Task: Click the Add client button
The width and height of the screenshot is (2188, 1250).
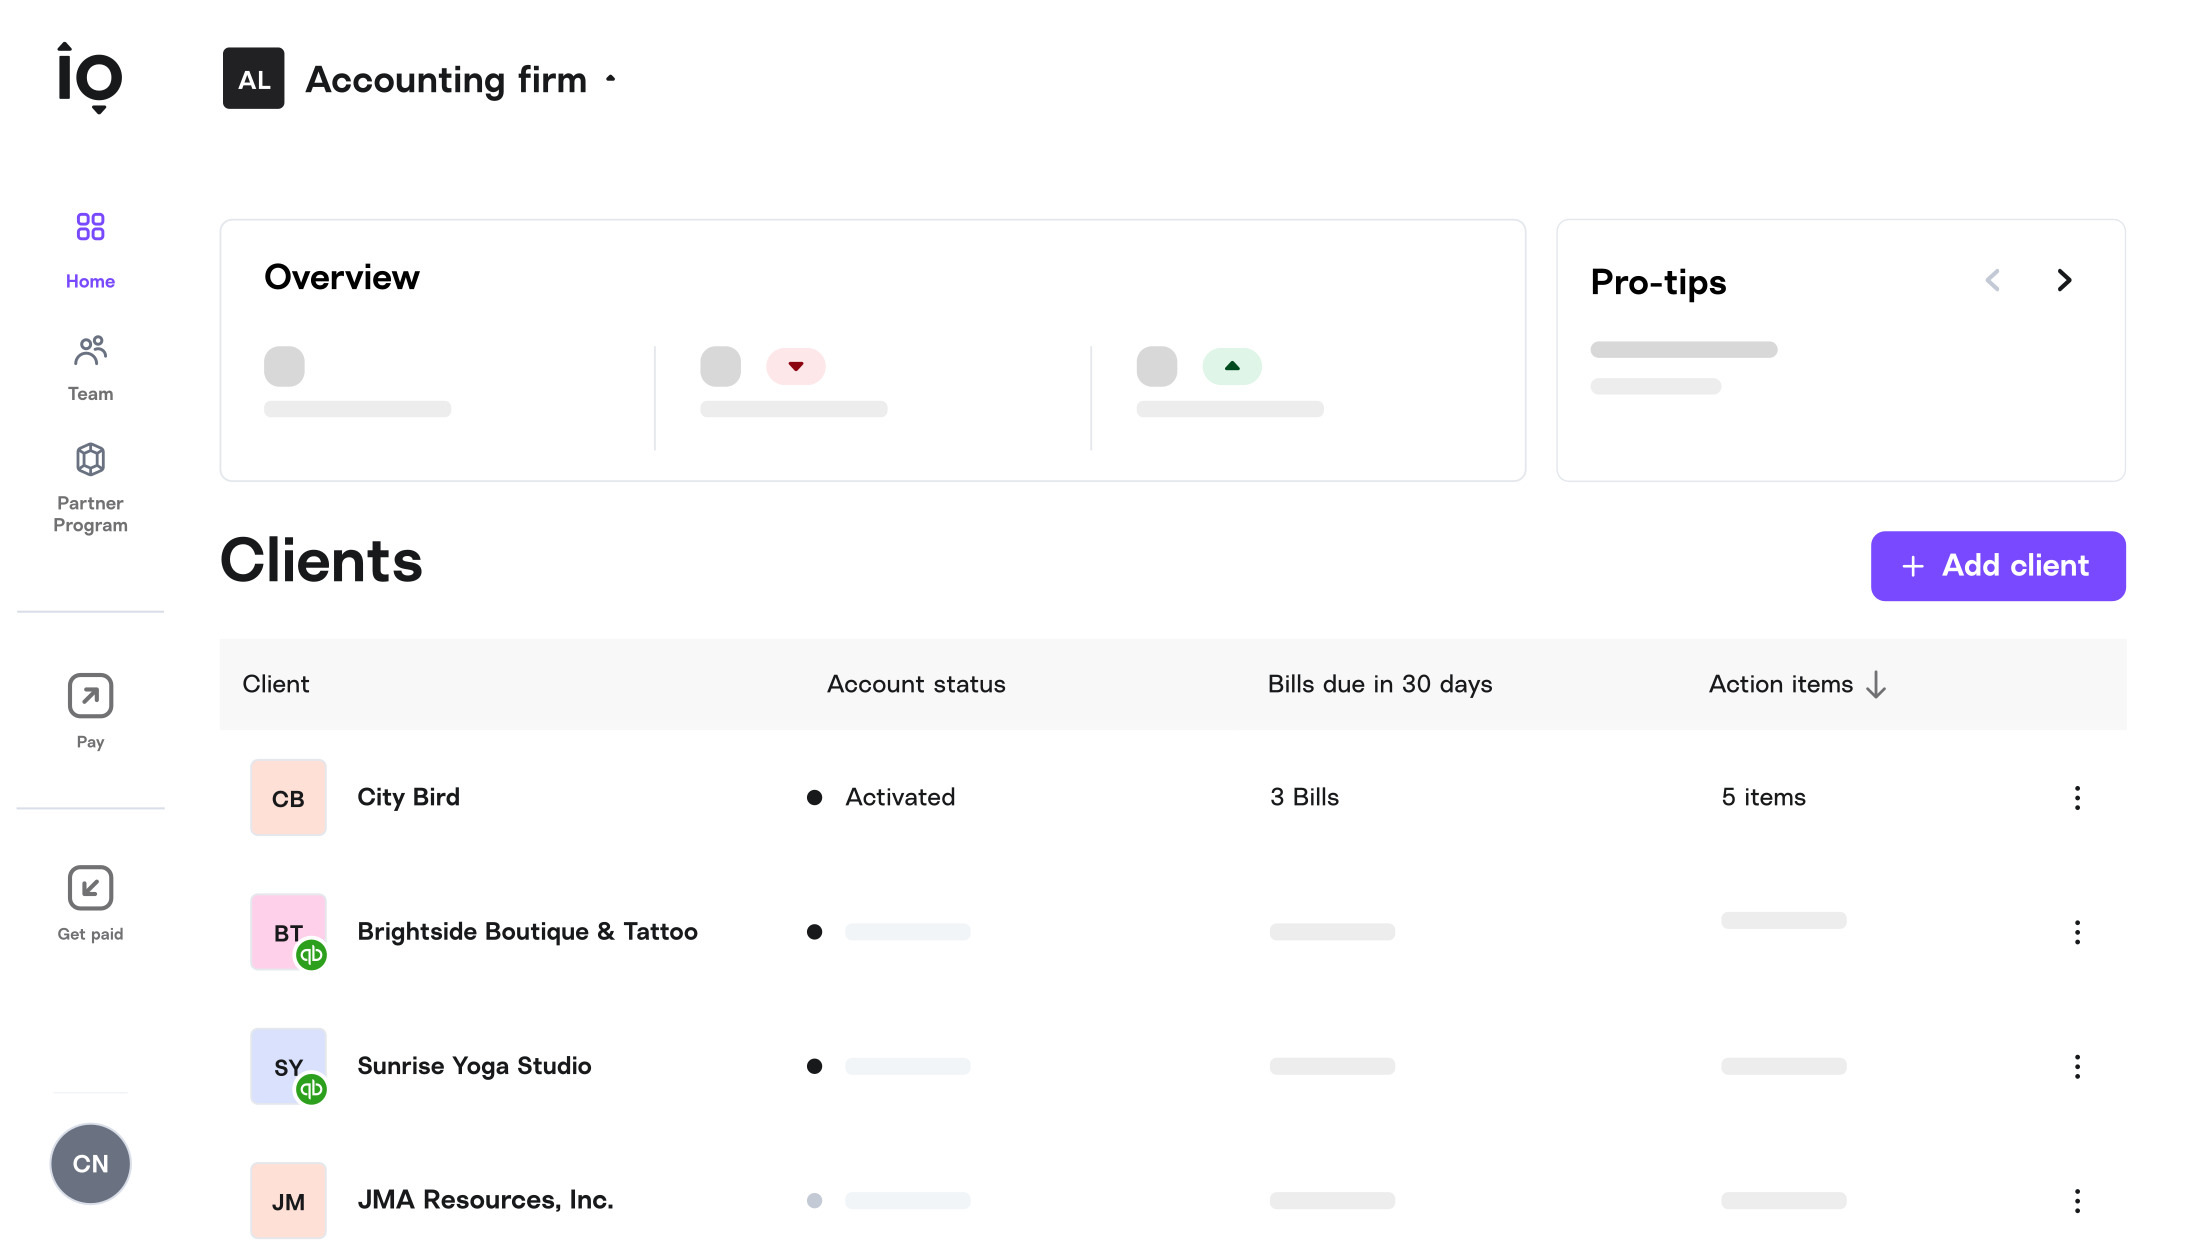Action: [1997, 566]
